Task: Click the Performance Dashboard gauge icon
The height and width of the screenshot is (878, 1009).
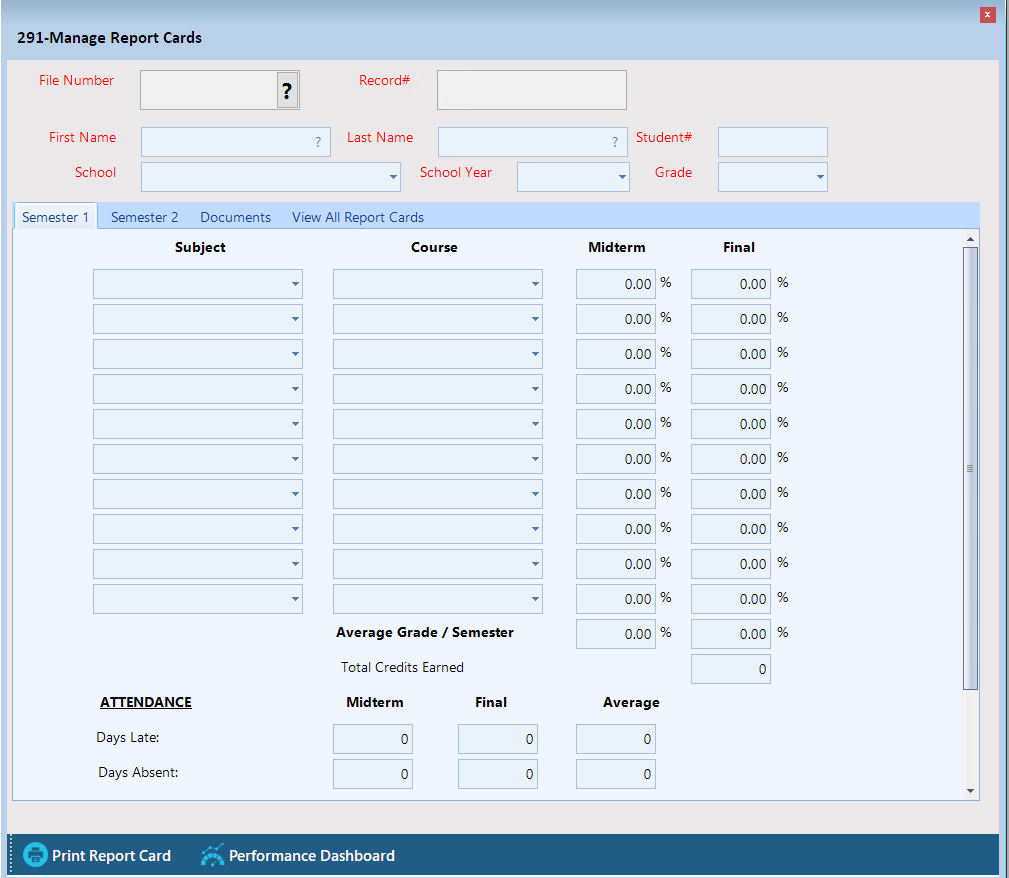Action: (x=212, y=855)
